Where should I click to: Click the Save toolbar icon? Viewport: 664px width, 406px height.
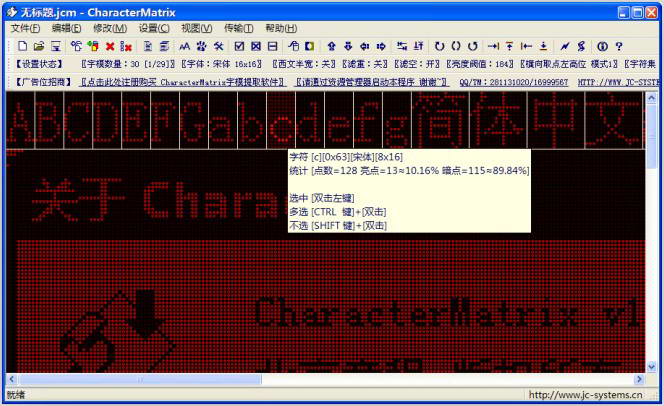tap(56, 46)
